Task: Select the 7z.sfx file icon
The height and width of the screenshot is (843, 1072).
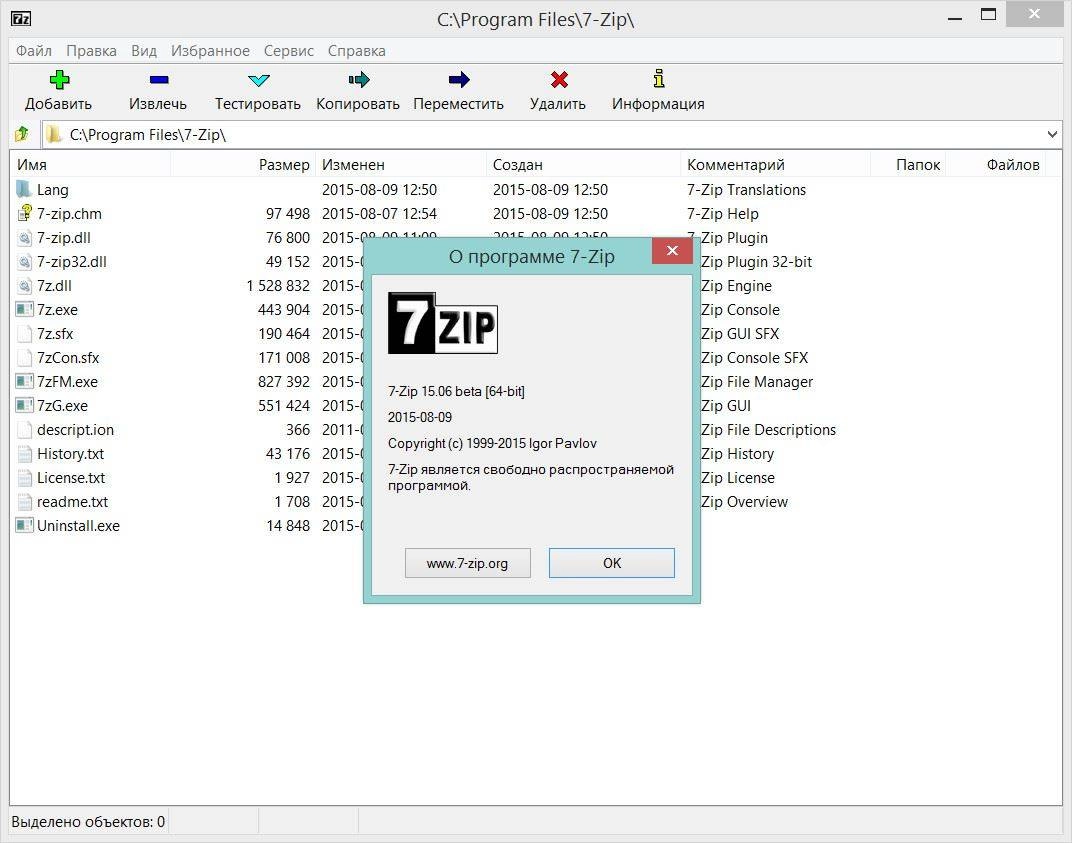Action: [x=24, y=334]
